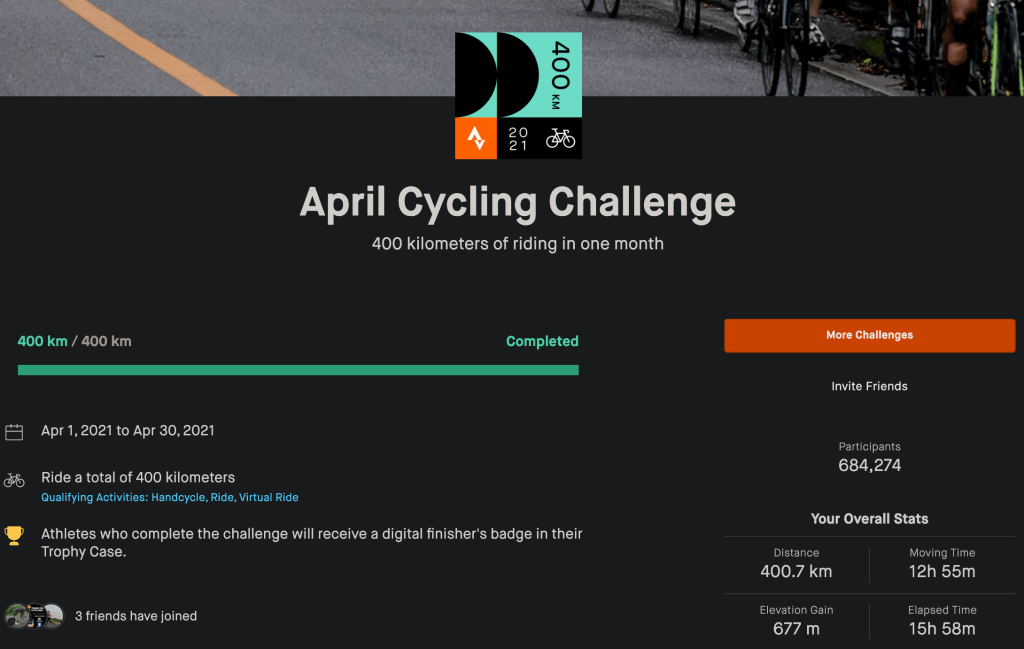Open More Challenges
This screenshot has height=649, width=1024.
point(869,335)
